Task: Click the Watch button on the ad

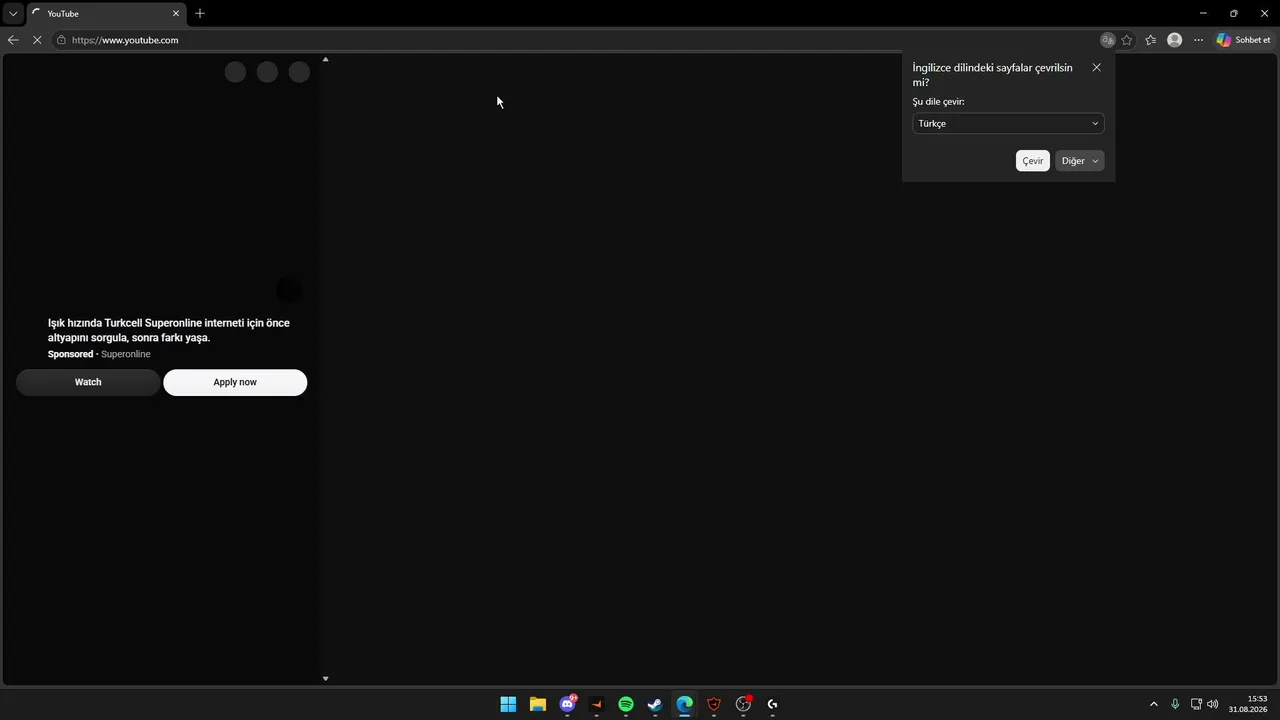Action: tap(88, 382)
